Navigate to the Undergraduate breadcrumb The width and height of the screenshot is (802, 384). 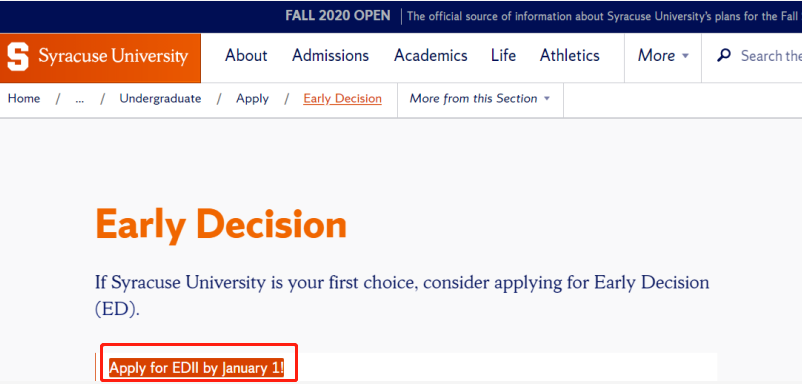pos(160,99)
